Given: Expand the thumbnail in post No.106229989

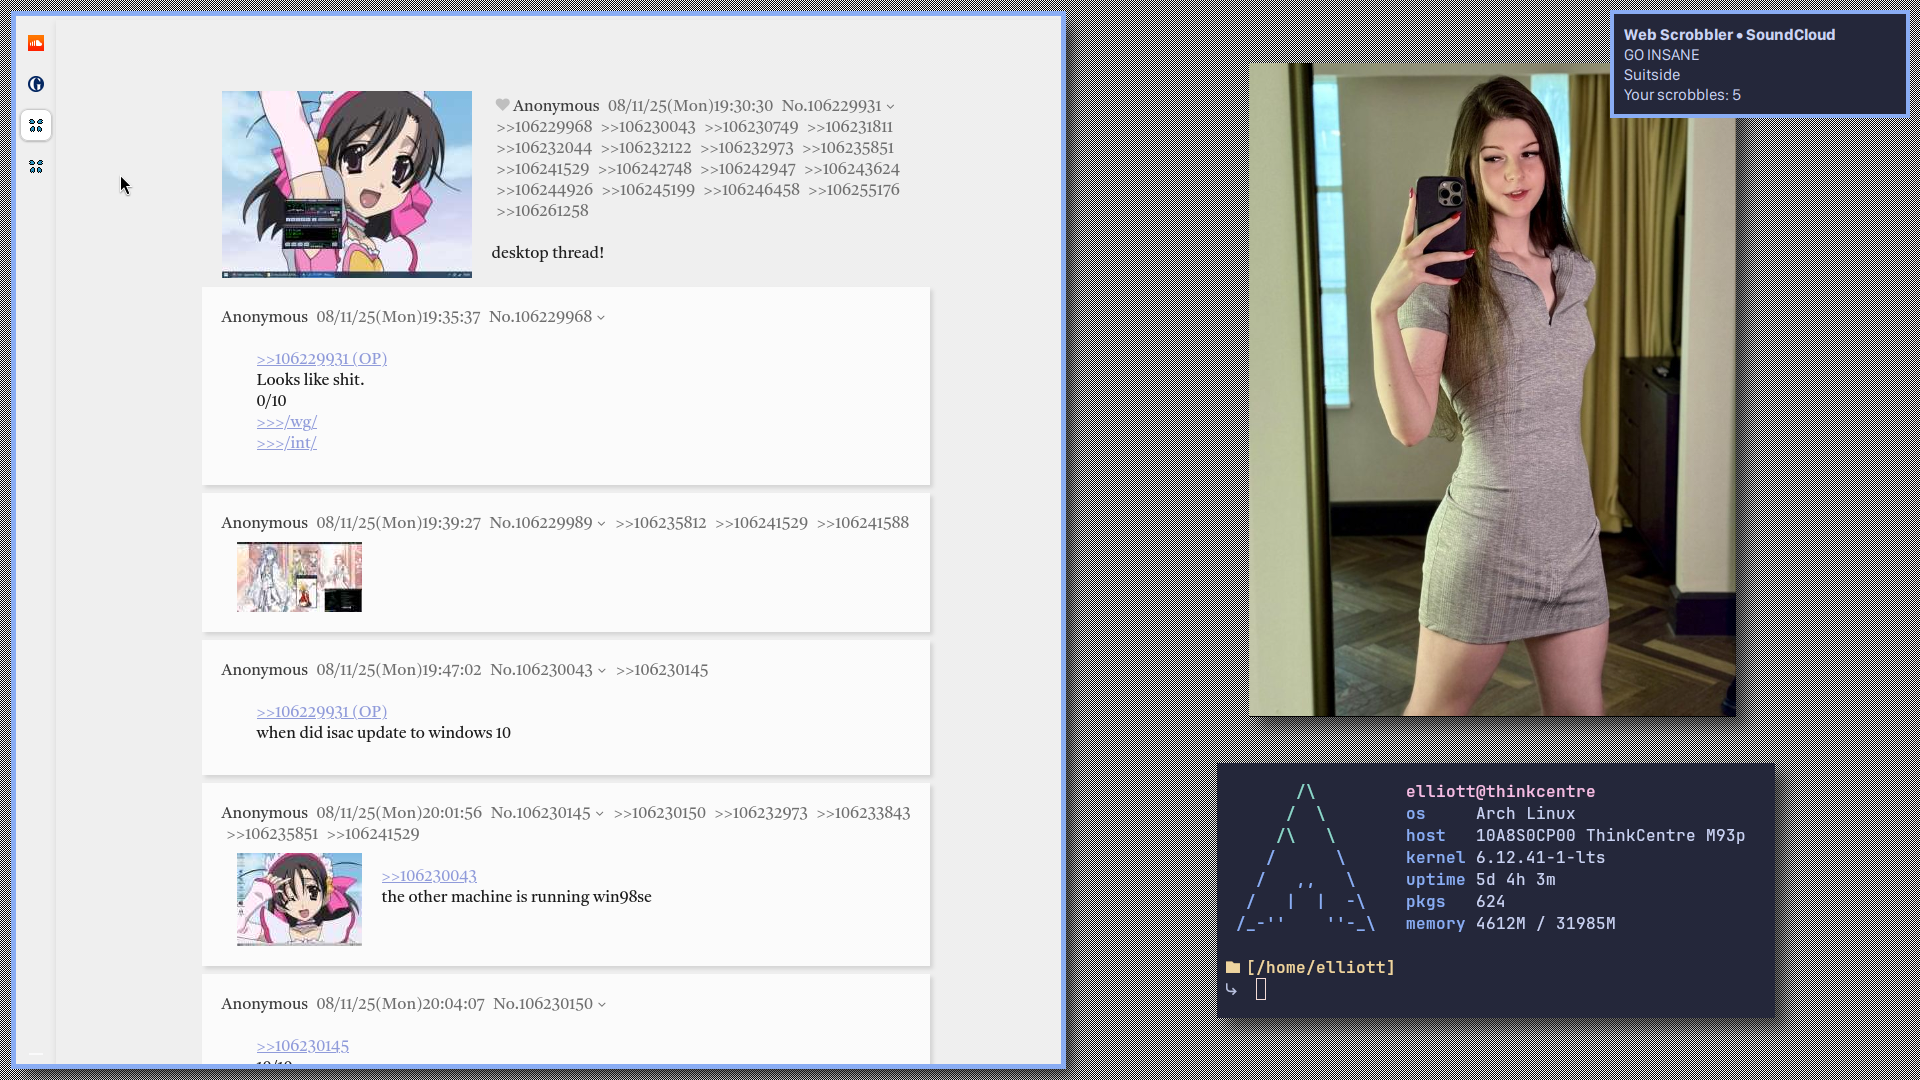Looking at the screenshot, I should [299, 577].
